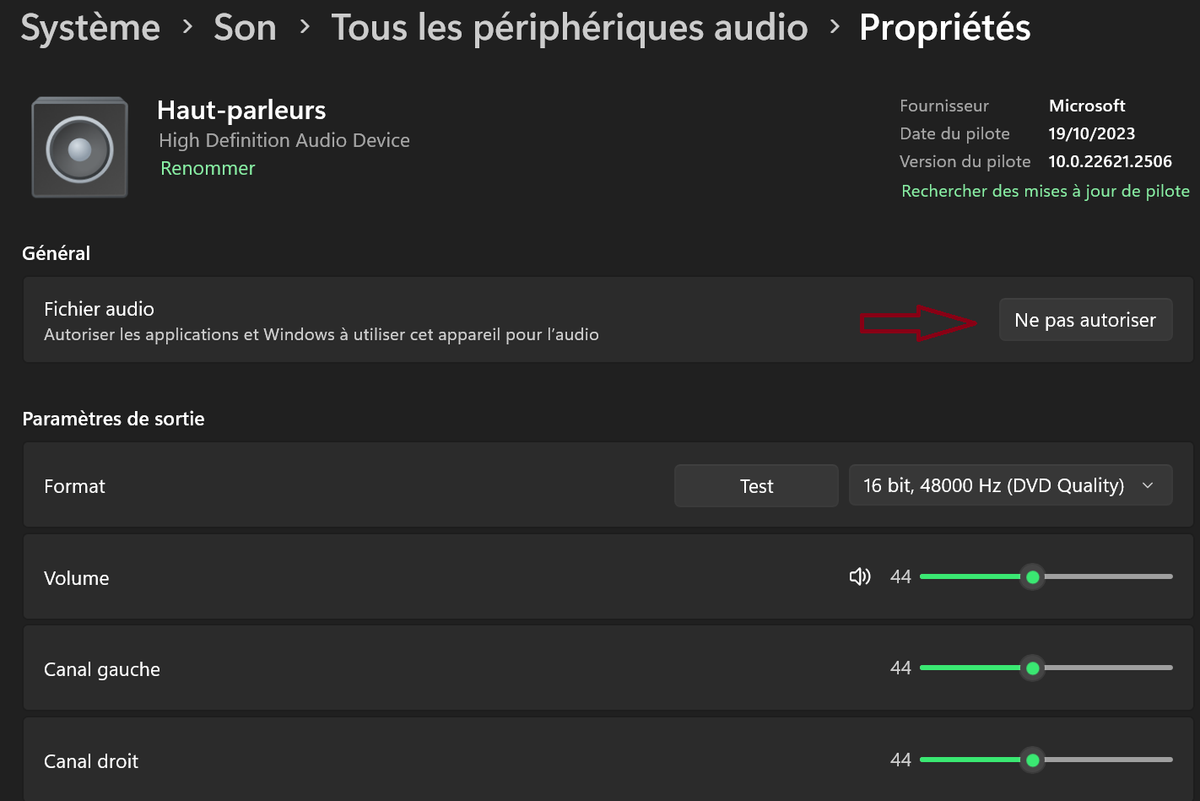Open Tous les périphériques audio breadcrumb
This screenshot has width=1200, height=801.
569,28
